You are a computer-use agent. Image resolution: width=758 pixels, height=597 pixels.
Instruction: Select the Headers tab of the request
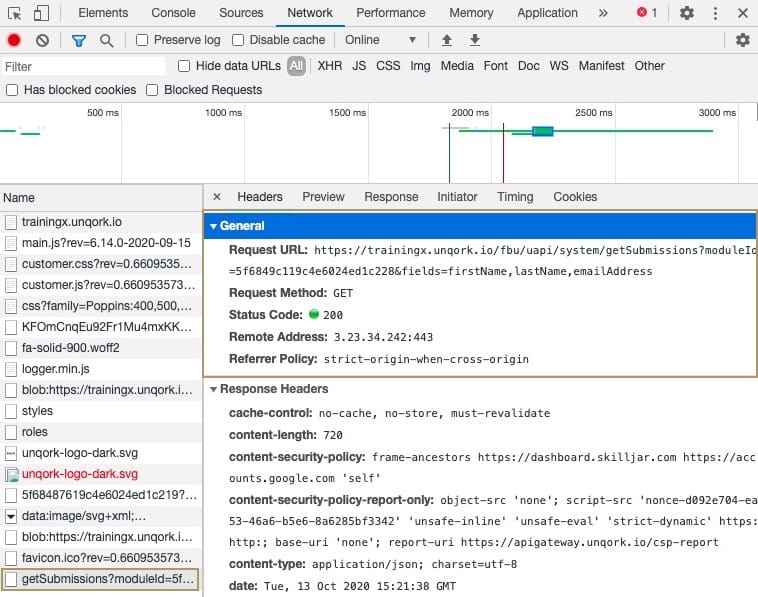coord(260,197)
